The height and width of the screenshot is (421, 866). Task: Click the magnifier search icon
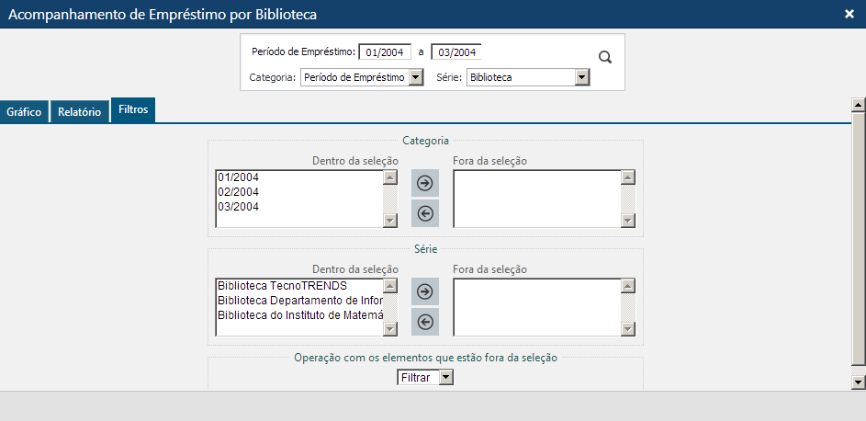(605, 57)
